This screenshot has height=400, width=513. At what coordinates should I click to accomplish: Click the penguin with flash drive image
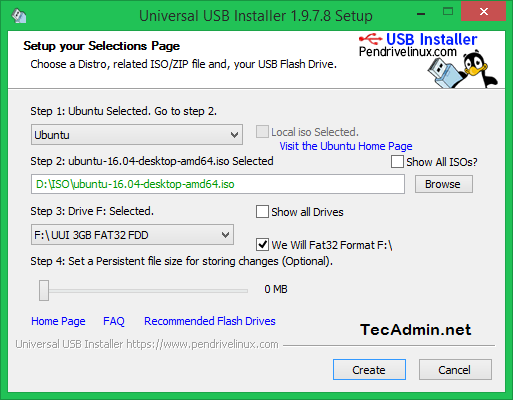(463, 69)
